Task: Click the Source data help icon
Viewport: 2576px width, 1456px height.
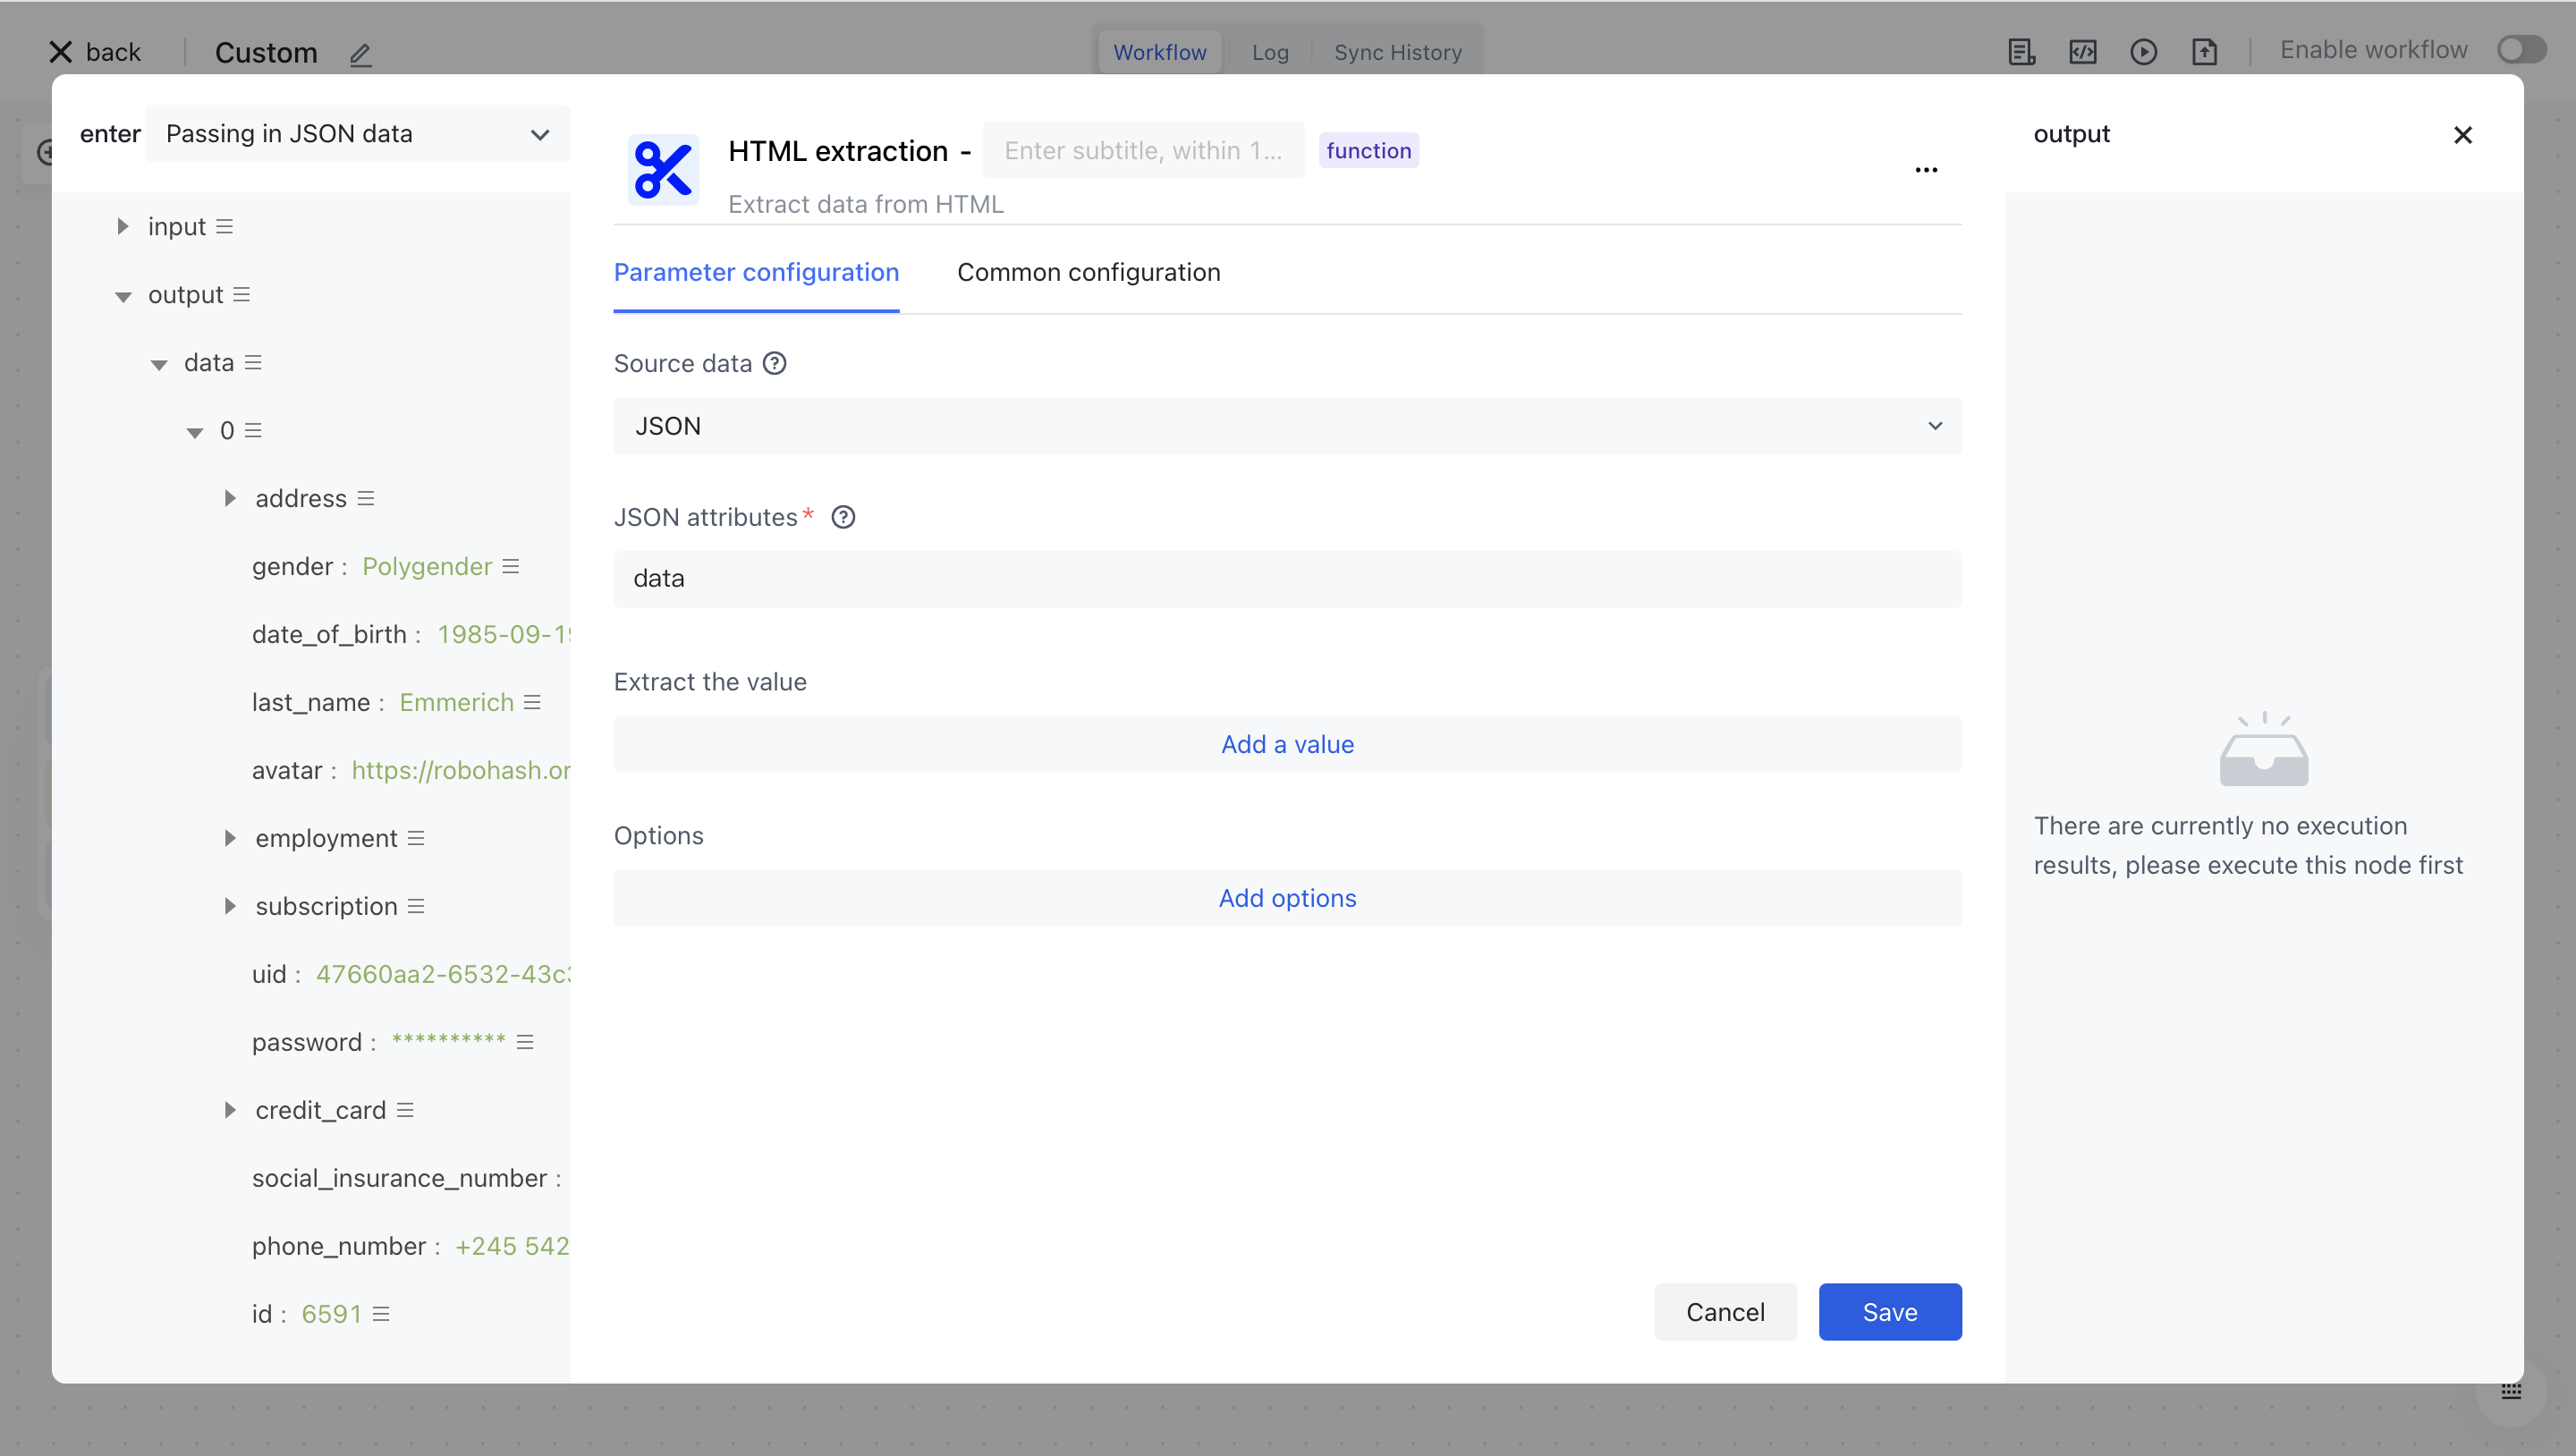Action: [774, 364]
